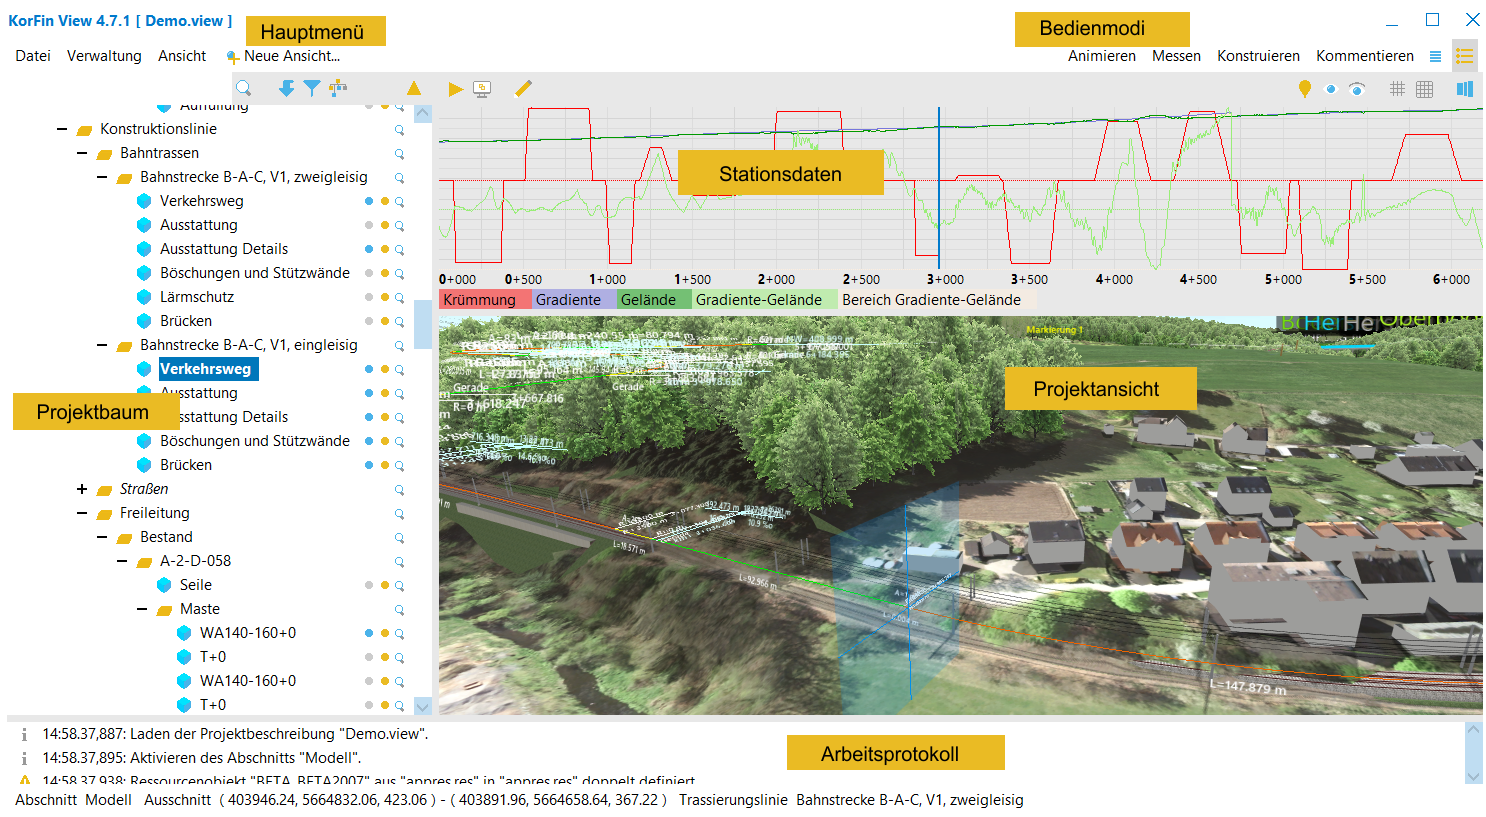
Task: Zoom to Lärmschutz using its magnifier icon
Action: pyautogui.click(x=399, y=298)
